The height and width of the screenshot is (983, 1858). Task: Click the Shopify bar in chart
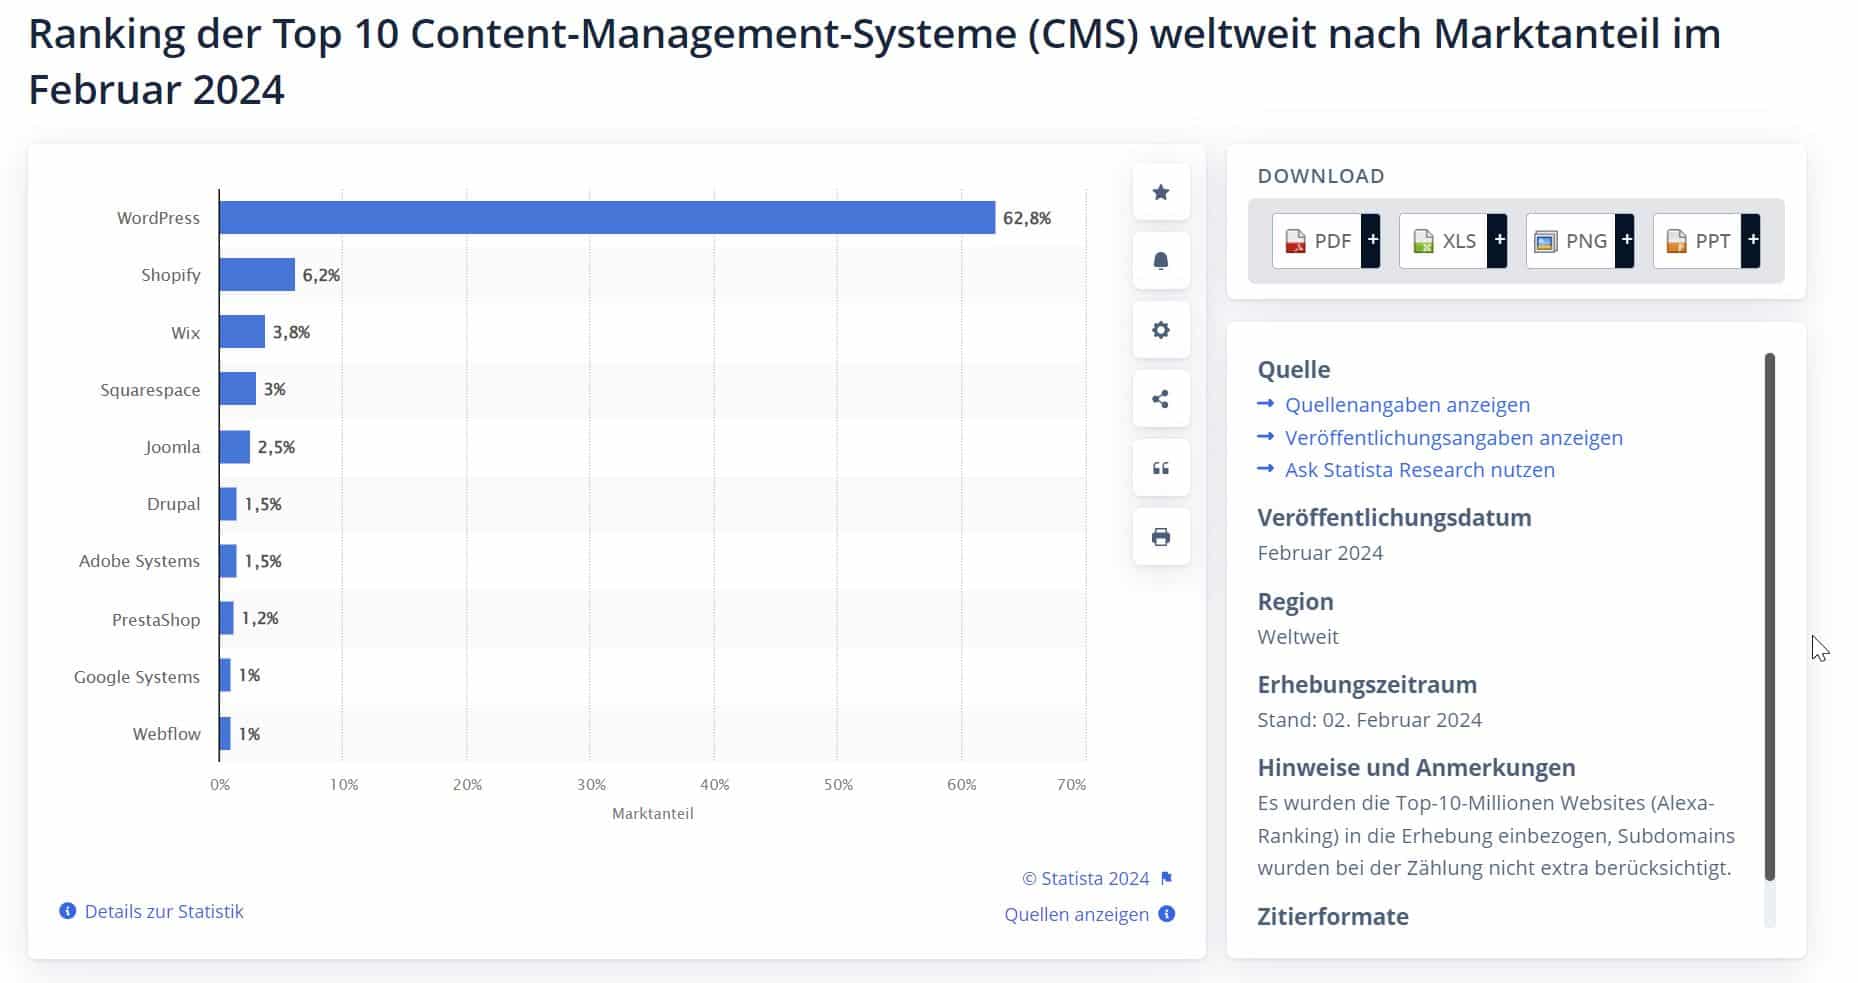[257, 275]
